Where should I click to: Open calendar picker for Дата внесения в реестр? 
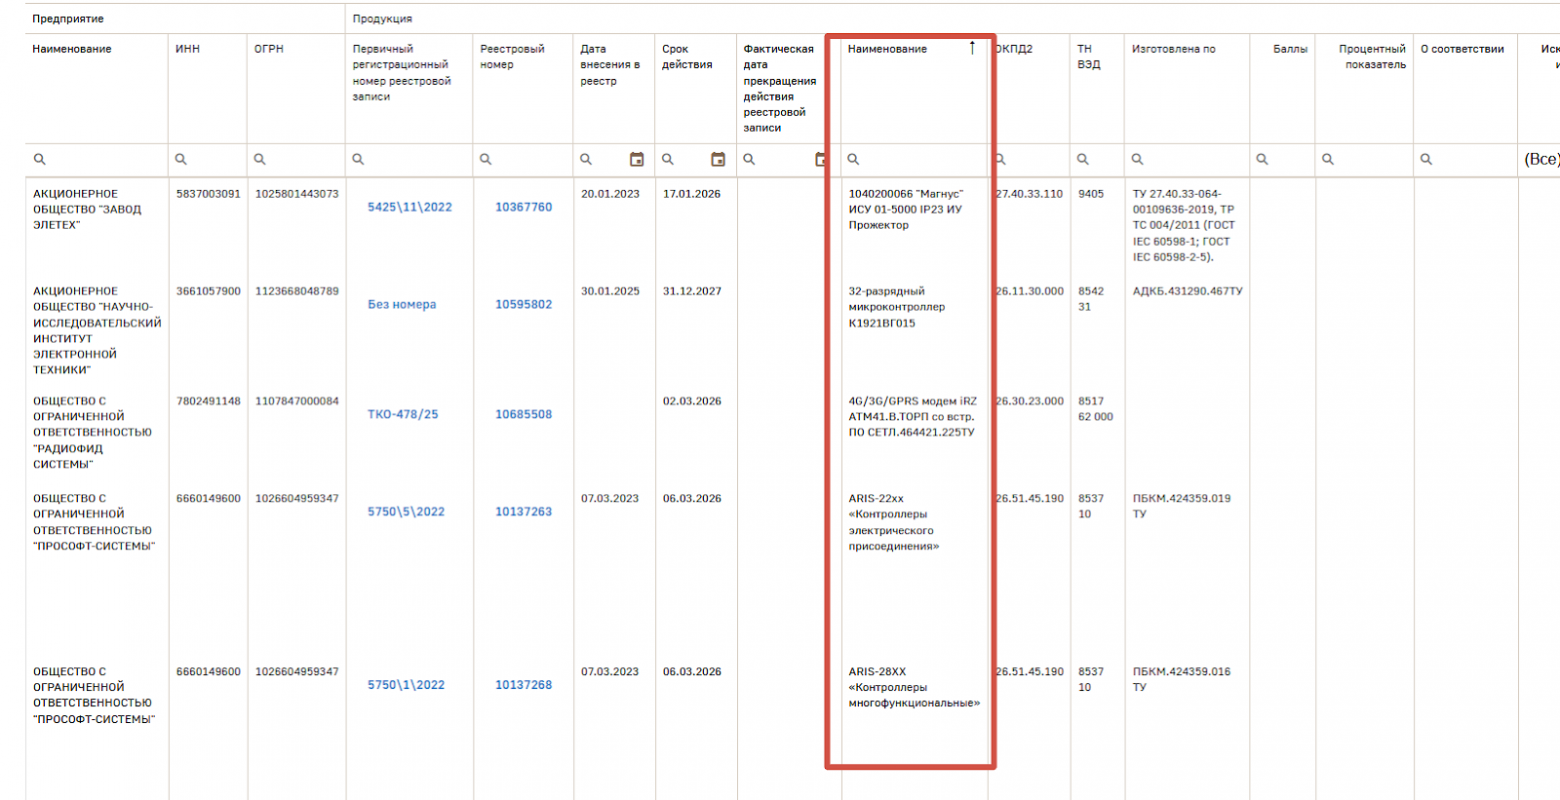tap(636, 159)
